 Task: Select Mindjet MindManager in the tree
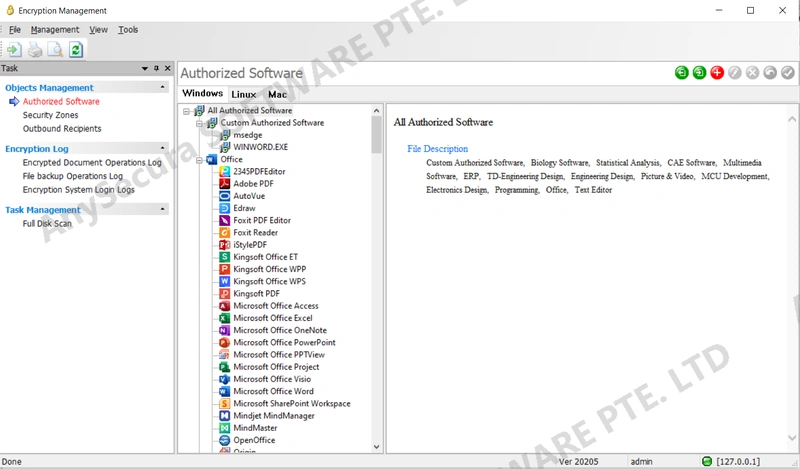click(x=274, y=416)
